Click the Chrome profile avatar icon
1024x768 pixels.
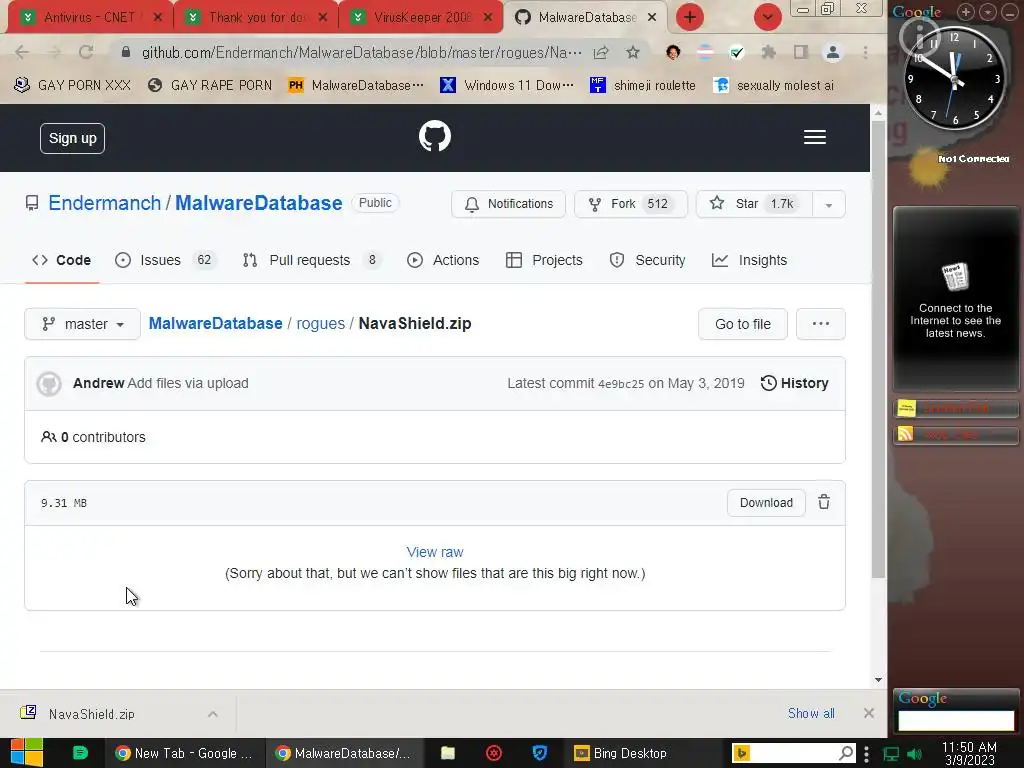tap(833, 52)
